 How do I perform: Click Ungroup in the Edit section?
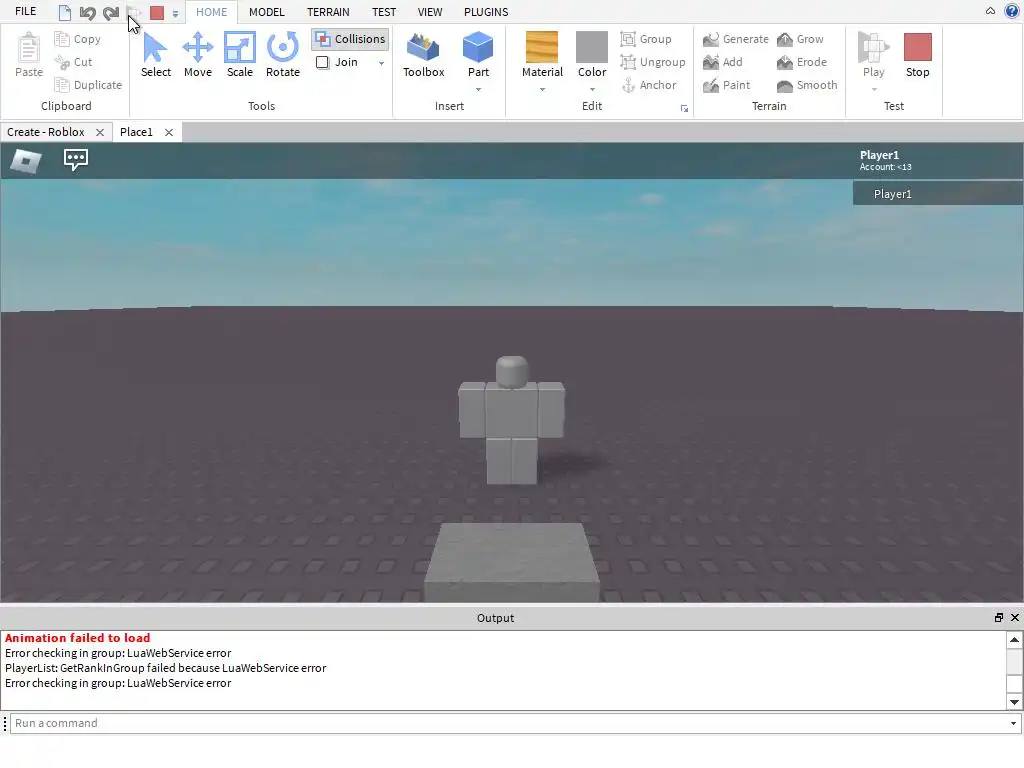(653, 62)
